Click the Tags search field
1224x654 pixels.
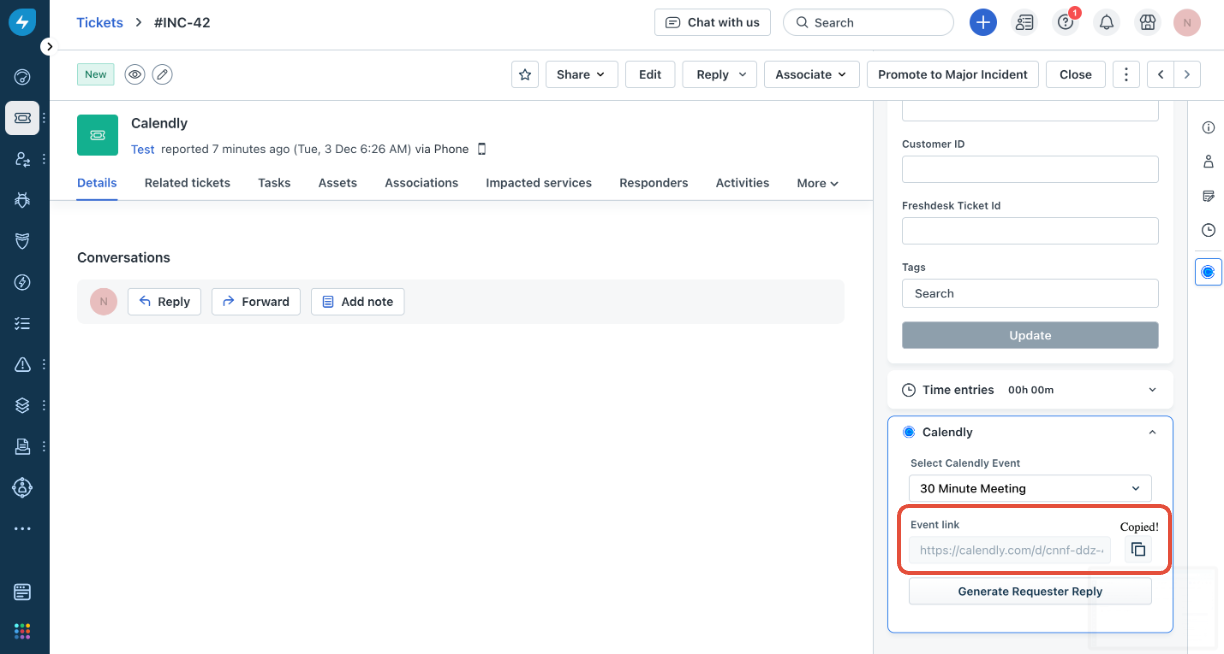click(1030, 293)
